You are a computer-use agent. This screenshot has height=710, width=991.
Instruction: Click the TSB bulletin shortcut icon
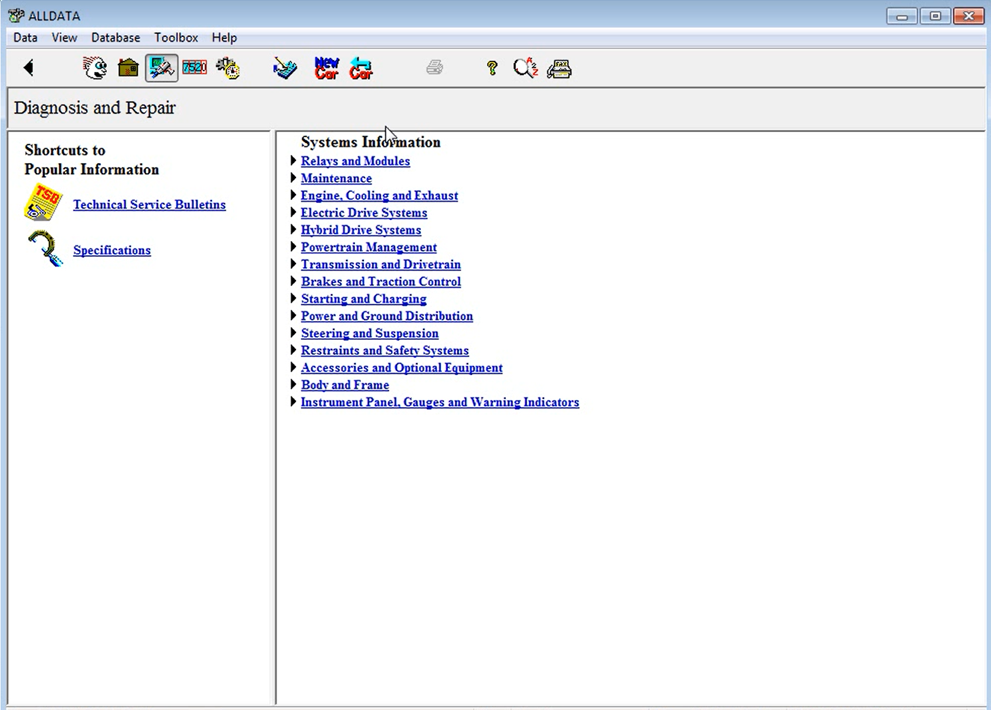click(x=43, y=202)
